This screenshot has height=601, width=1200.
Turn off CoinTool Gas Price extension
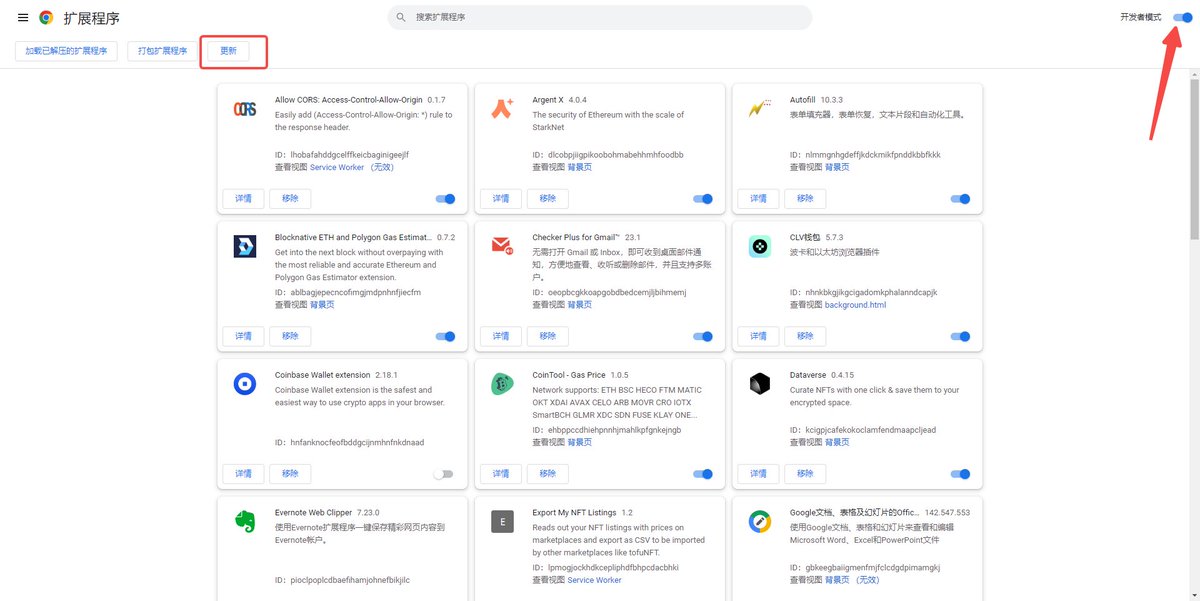point(703,474)
